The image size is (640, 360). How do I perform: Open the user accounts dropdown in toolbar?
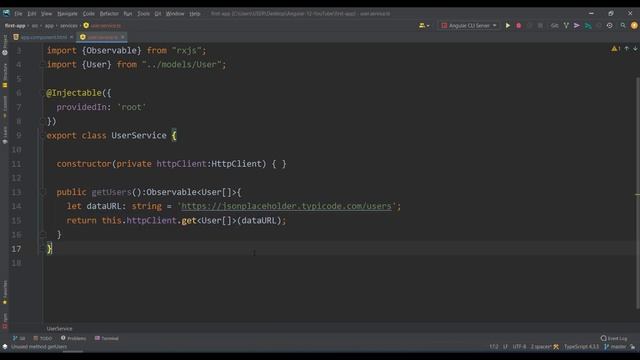click(x=424, y=25)
